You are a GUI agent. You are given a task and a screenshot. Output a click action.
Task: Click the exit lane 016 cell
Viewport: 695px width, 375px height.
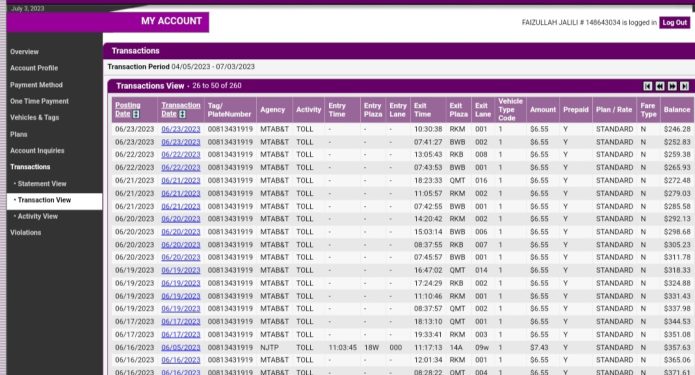point(481,180)
